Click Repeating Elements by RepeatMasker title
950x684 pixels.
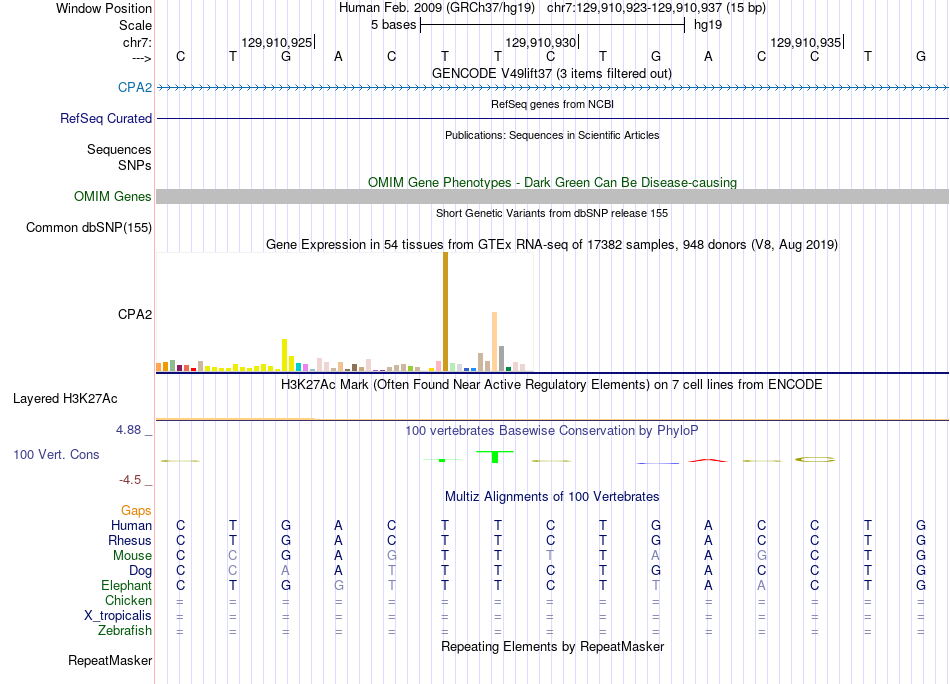[x=552, y=646]
